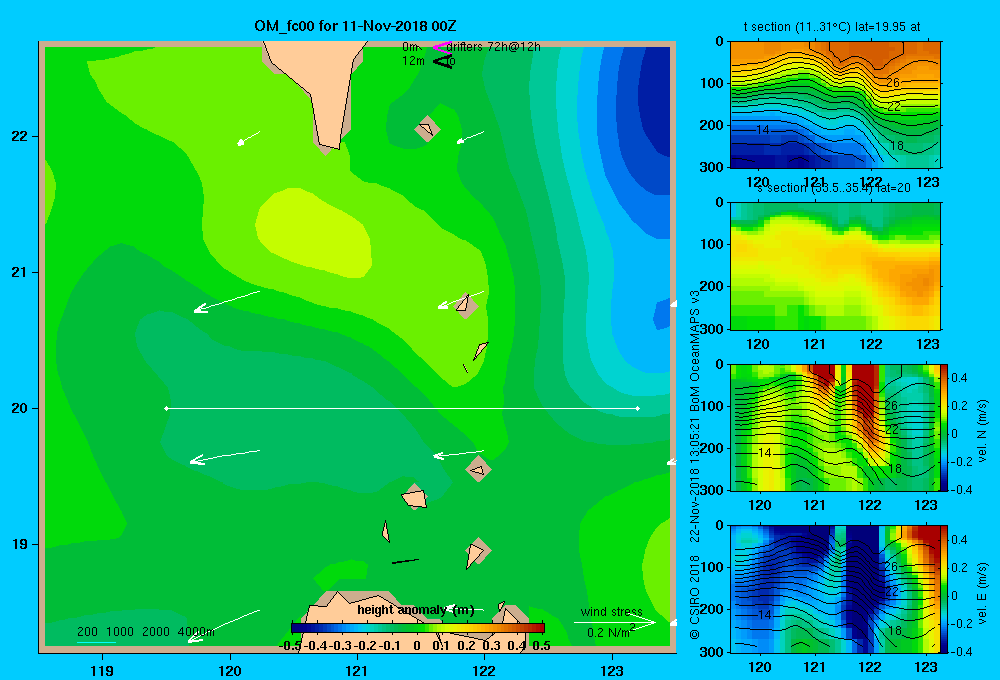Viewport: 1000px width, 680px height.
Task: Click the 'vel. N (m/s)' axis label
Action: (982, 431)
